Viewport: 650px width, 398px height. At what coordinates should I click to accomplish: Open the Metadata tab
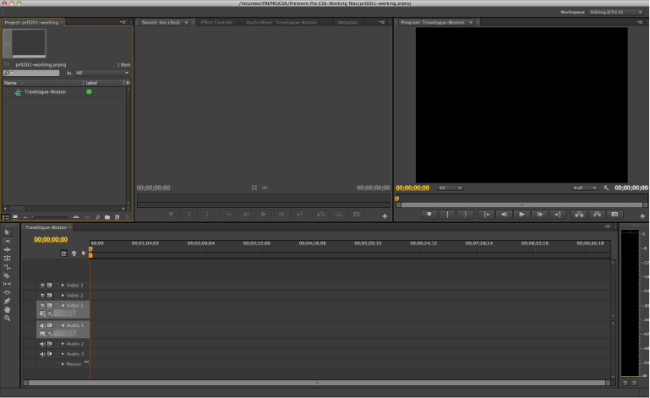click(x=348, y=22)
